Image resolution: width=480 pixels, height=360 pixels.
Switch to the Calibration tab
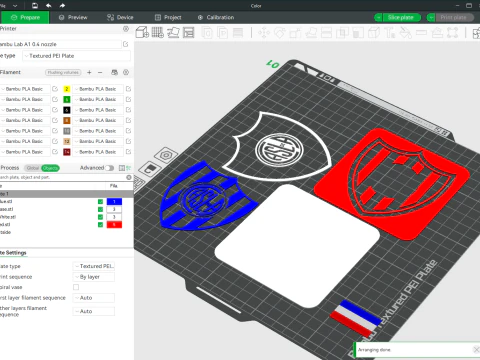(x=216, y=17)
